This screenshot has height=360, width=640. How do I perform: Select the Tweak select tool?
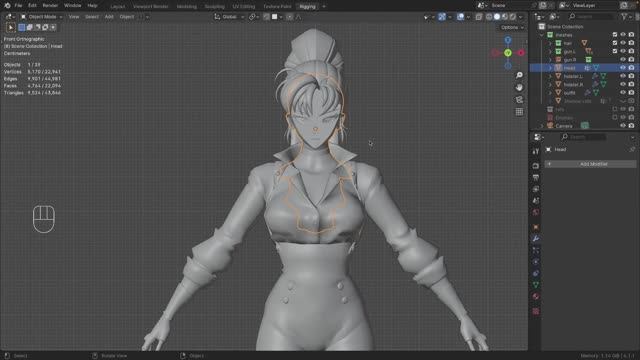click(11, 27)
